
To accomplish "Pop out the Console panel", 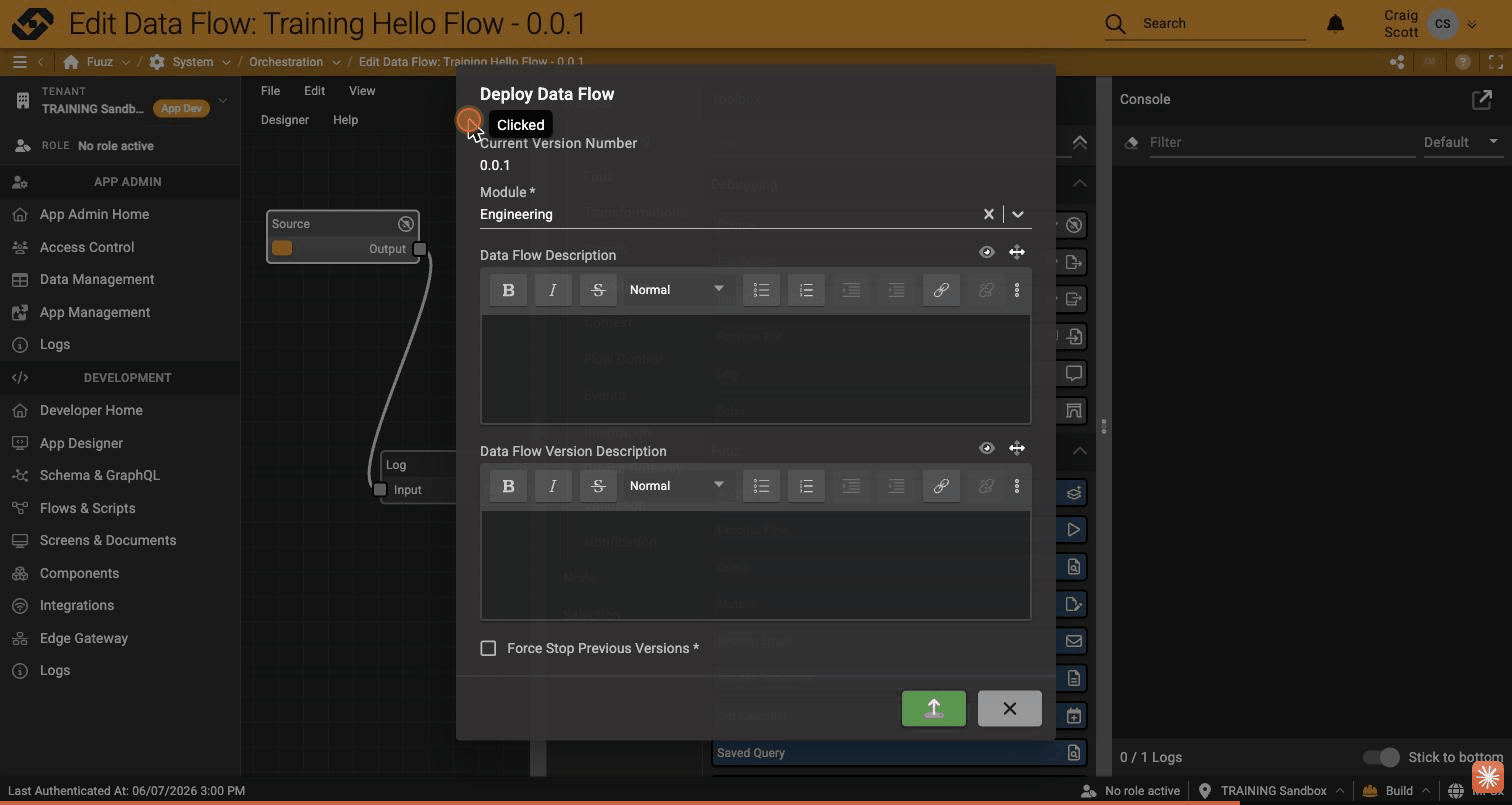I will (1482, 99).
